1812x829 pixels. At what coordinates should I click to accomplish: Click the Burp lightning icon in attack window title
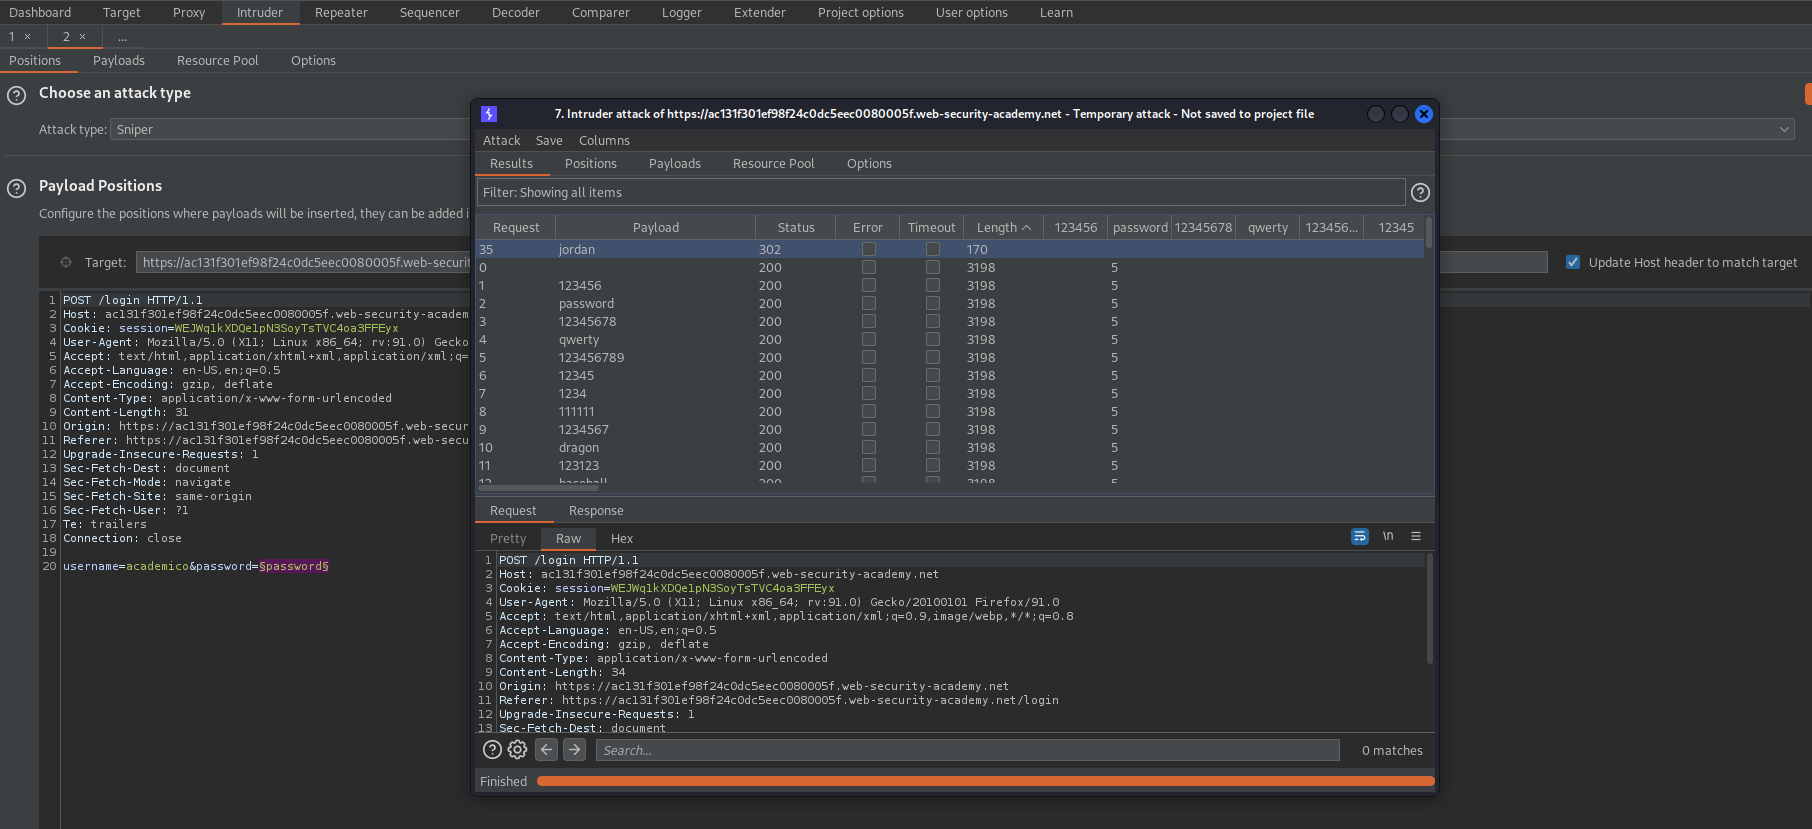click(x=489, y=114)
